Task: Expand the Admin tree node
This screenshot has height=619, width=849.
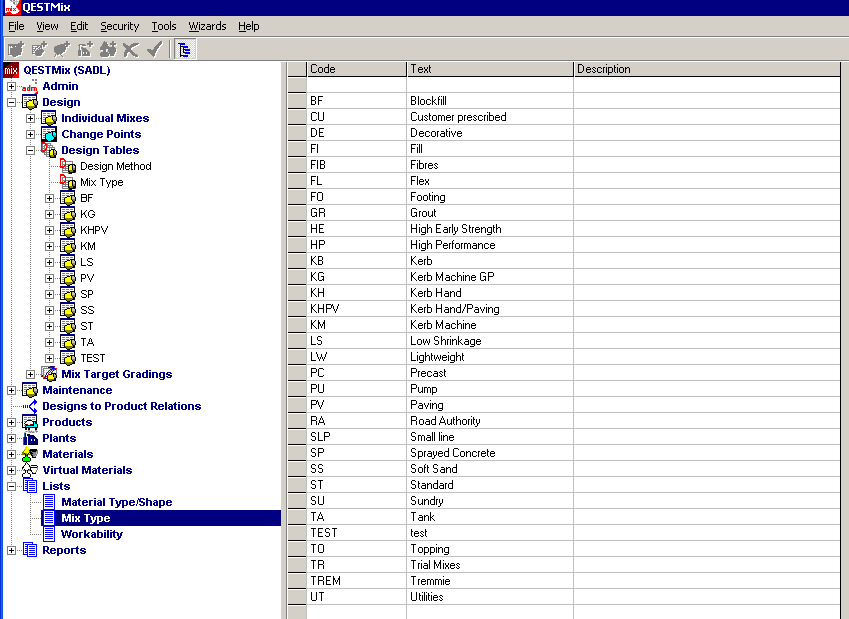Action: point(12,86)
